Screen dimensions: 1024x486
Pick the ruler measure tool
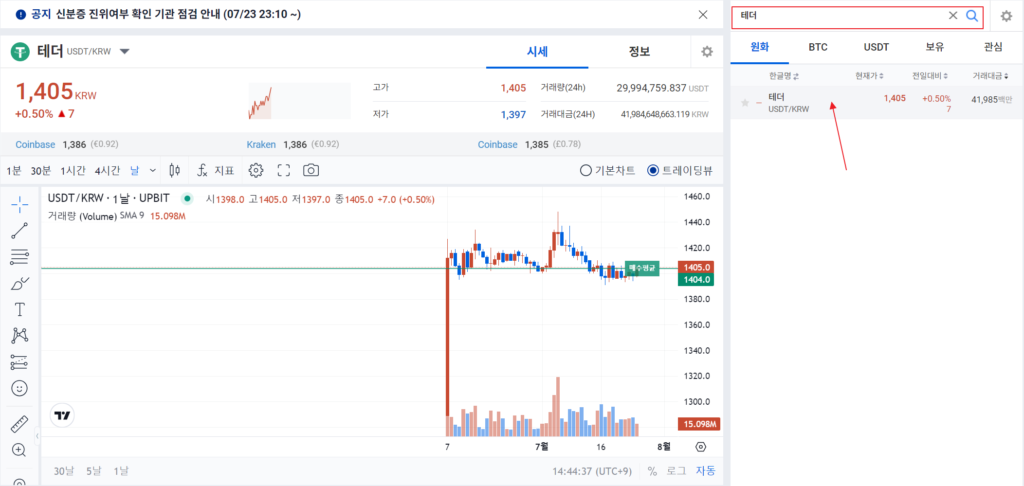pyautogui.click(x=19, y=422)
